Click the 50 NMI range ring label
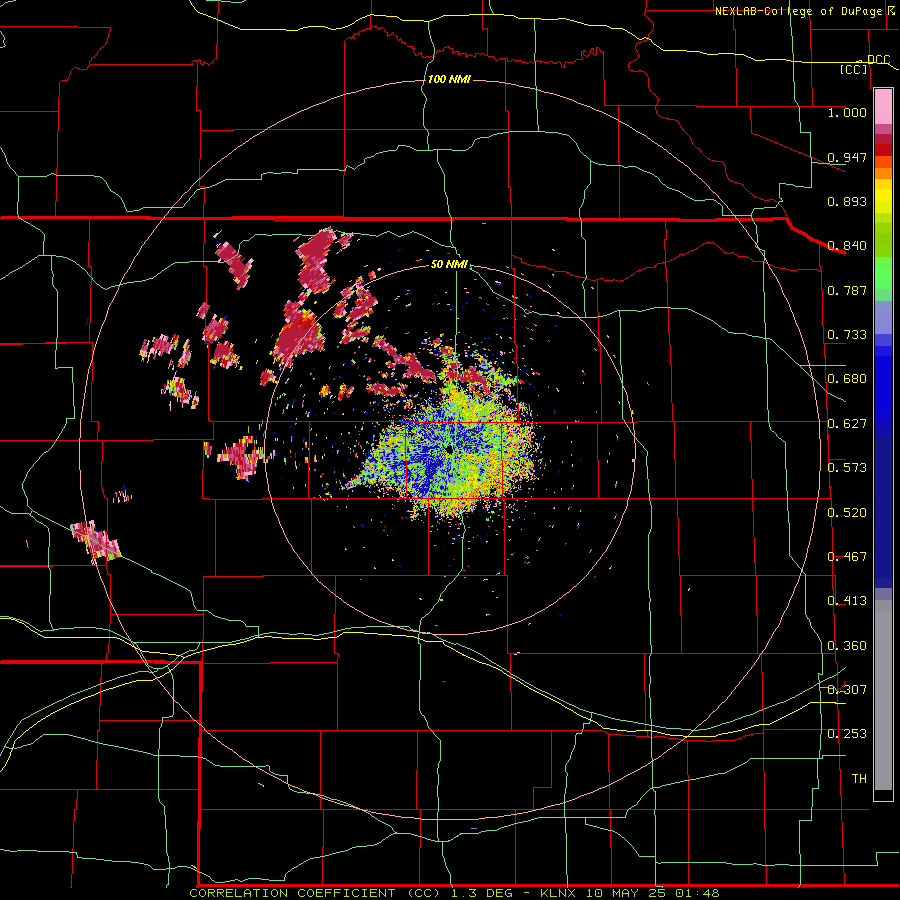The height and width of the screenshot is (900, 900). pyautogui.click(x=449, y=264)
